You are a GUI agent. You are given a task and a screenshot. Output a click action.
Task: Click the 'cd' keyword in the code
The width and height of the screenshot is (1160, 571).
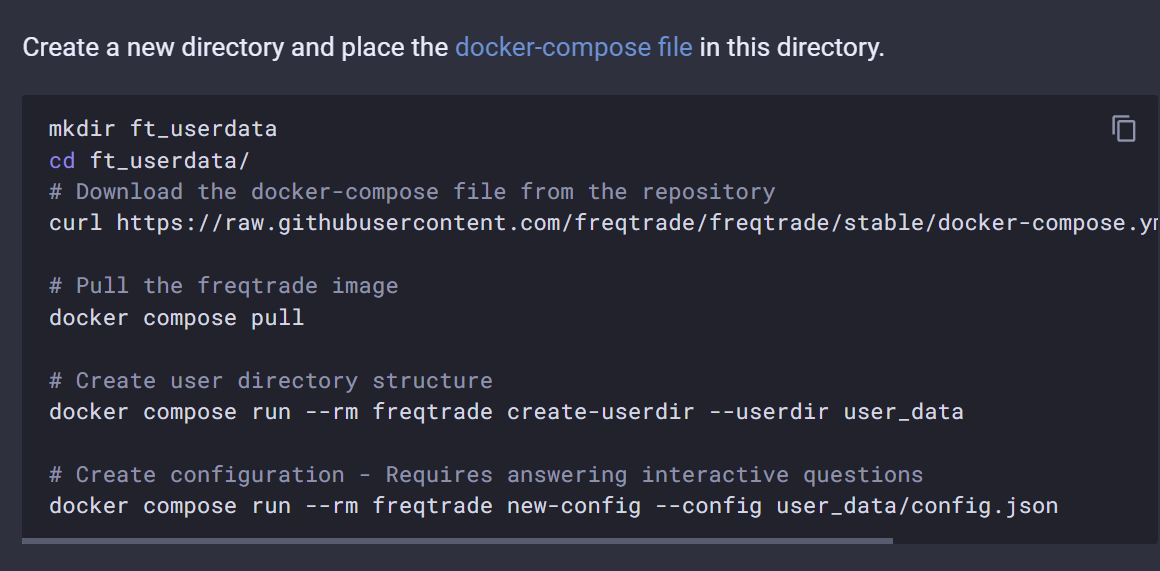tap(62, 160)
